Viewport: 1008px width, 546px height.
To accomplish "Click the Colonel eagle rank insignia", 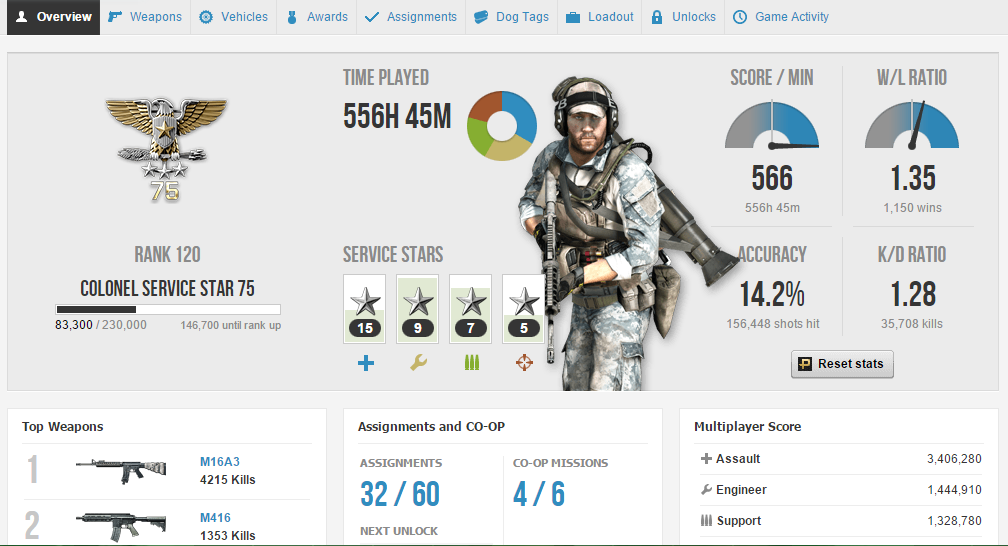I will click(166, 149).
